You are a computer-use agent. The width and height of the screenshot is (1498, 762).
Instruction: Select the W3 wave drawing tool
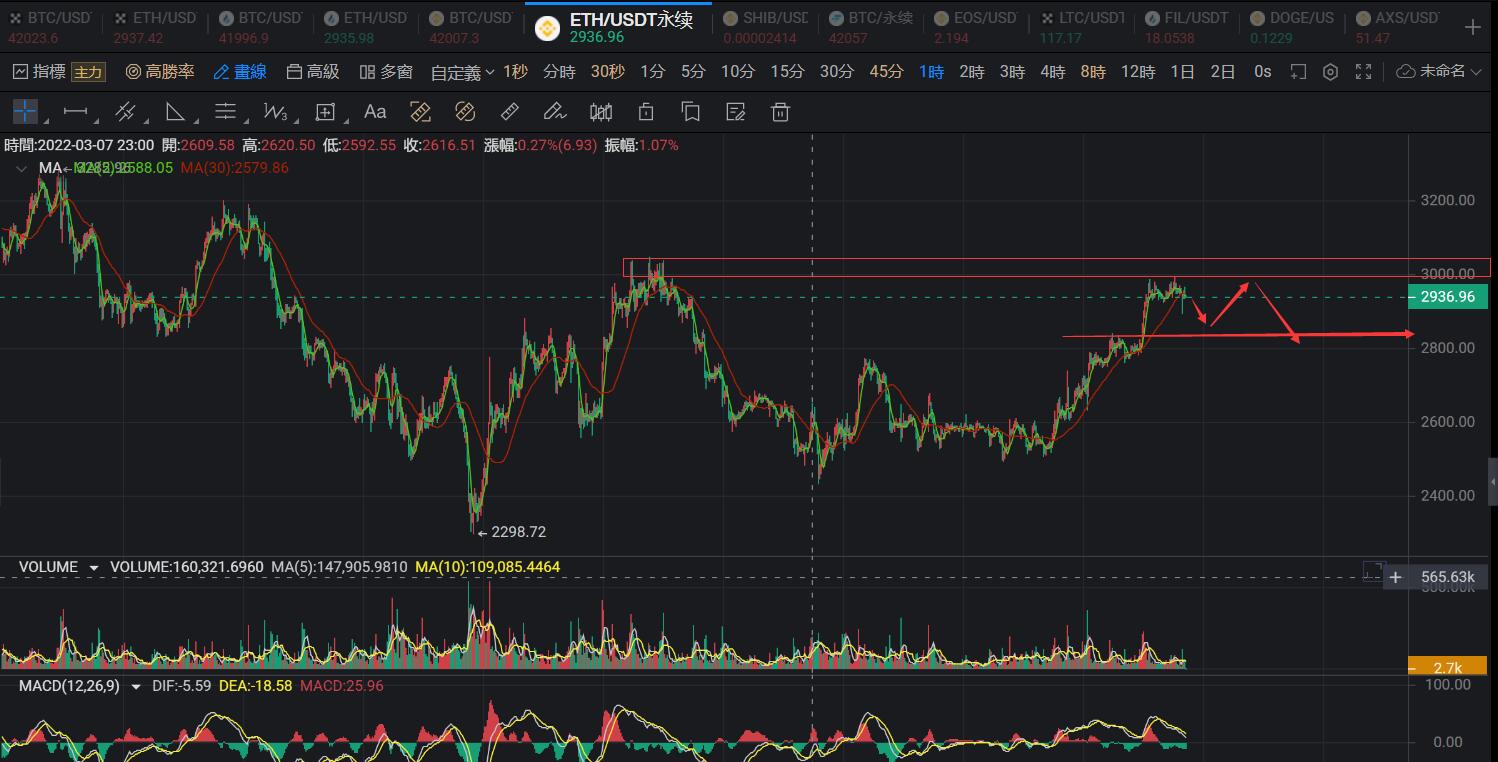click(x=276, y=111)
